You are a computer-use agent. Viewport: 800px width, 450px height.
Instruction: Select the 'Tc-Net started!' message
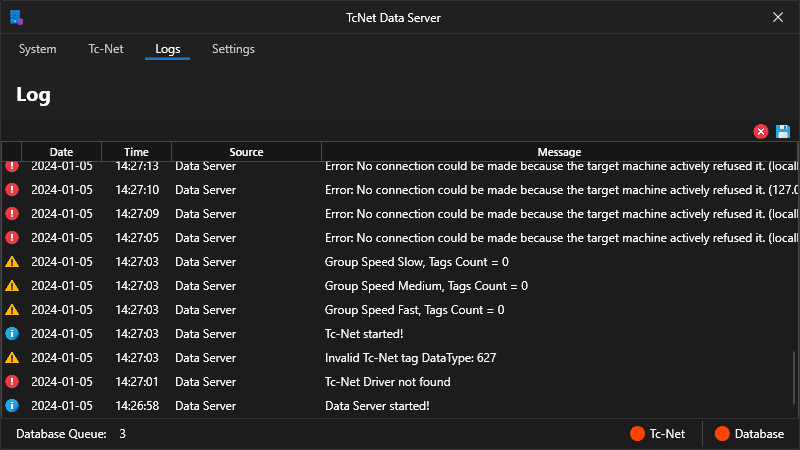pos(364,334)
